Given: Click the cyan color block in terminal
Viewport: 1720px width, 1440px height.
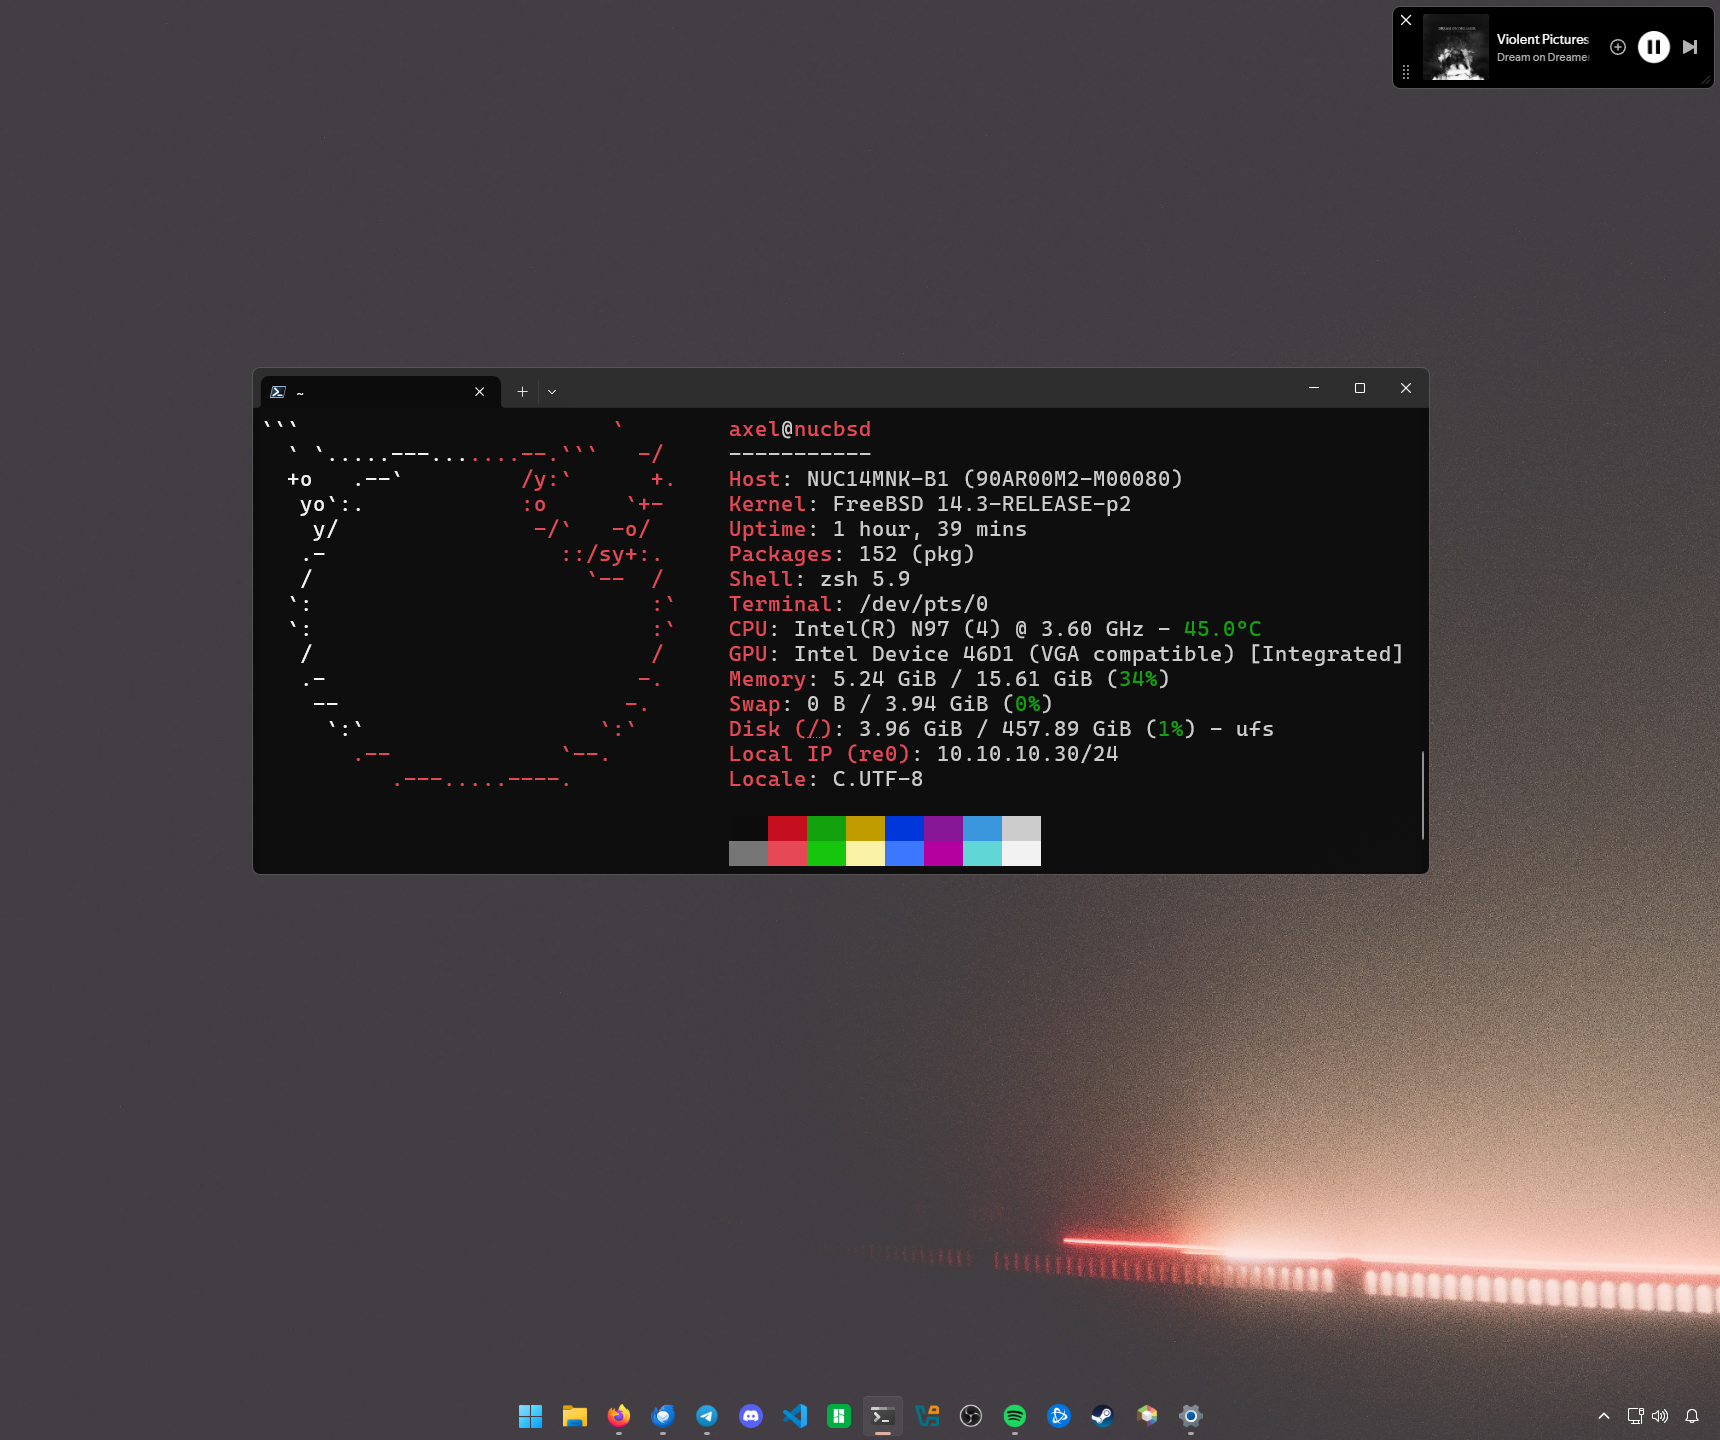Looking at the screenshot, I should pyautogui.click(x=982, y=853).
